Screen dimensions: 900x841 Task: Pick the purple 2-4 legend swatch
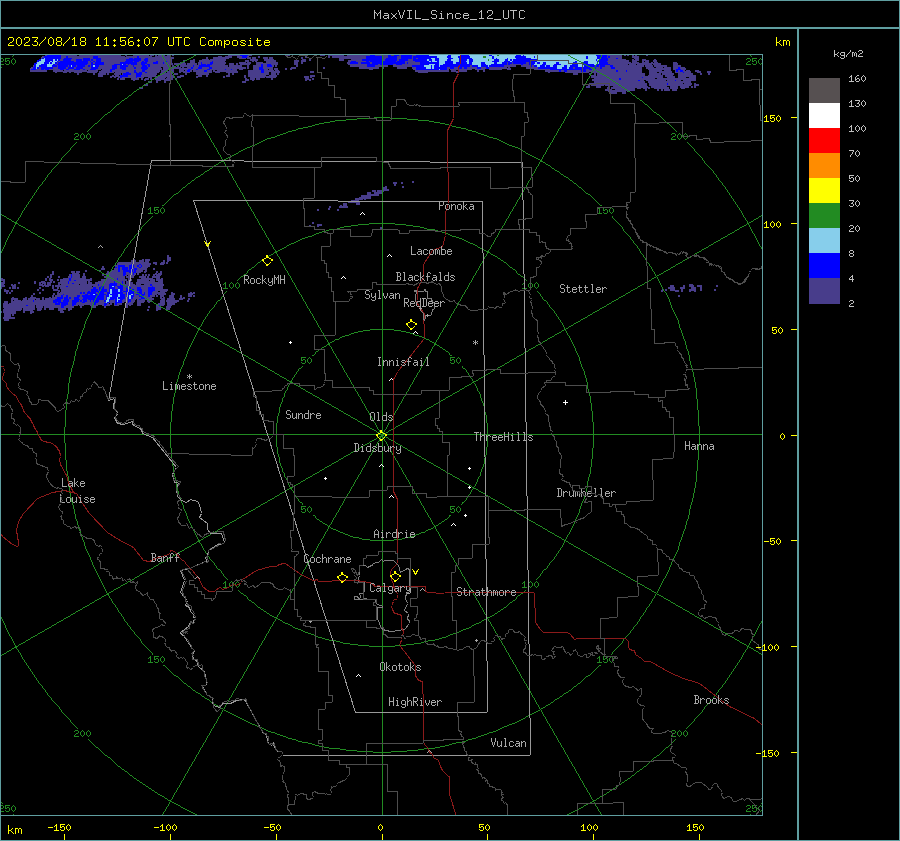[x=824, y=290]
